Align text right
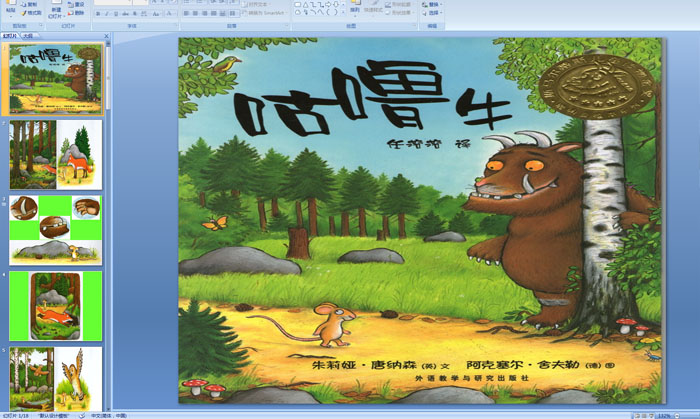Image resolution: width=700 pixels, height=419 pixels. click(x=205, y=14)
